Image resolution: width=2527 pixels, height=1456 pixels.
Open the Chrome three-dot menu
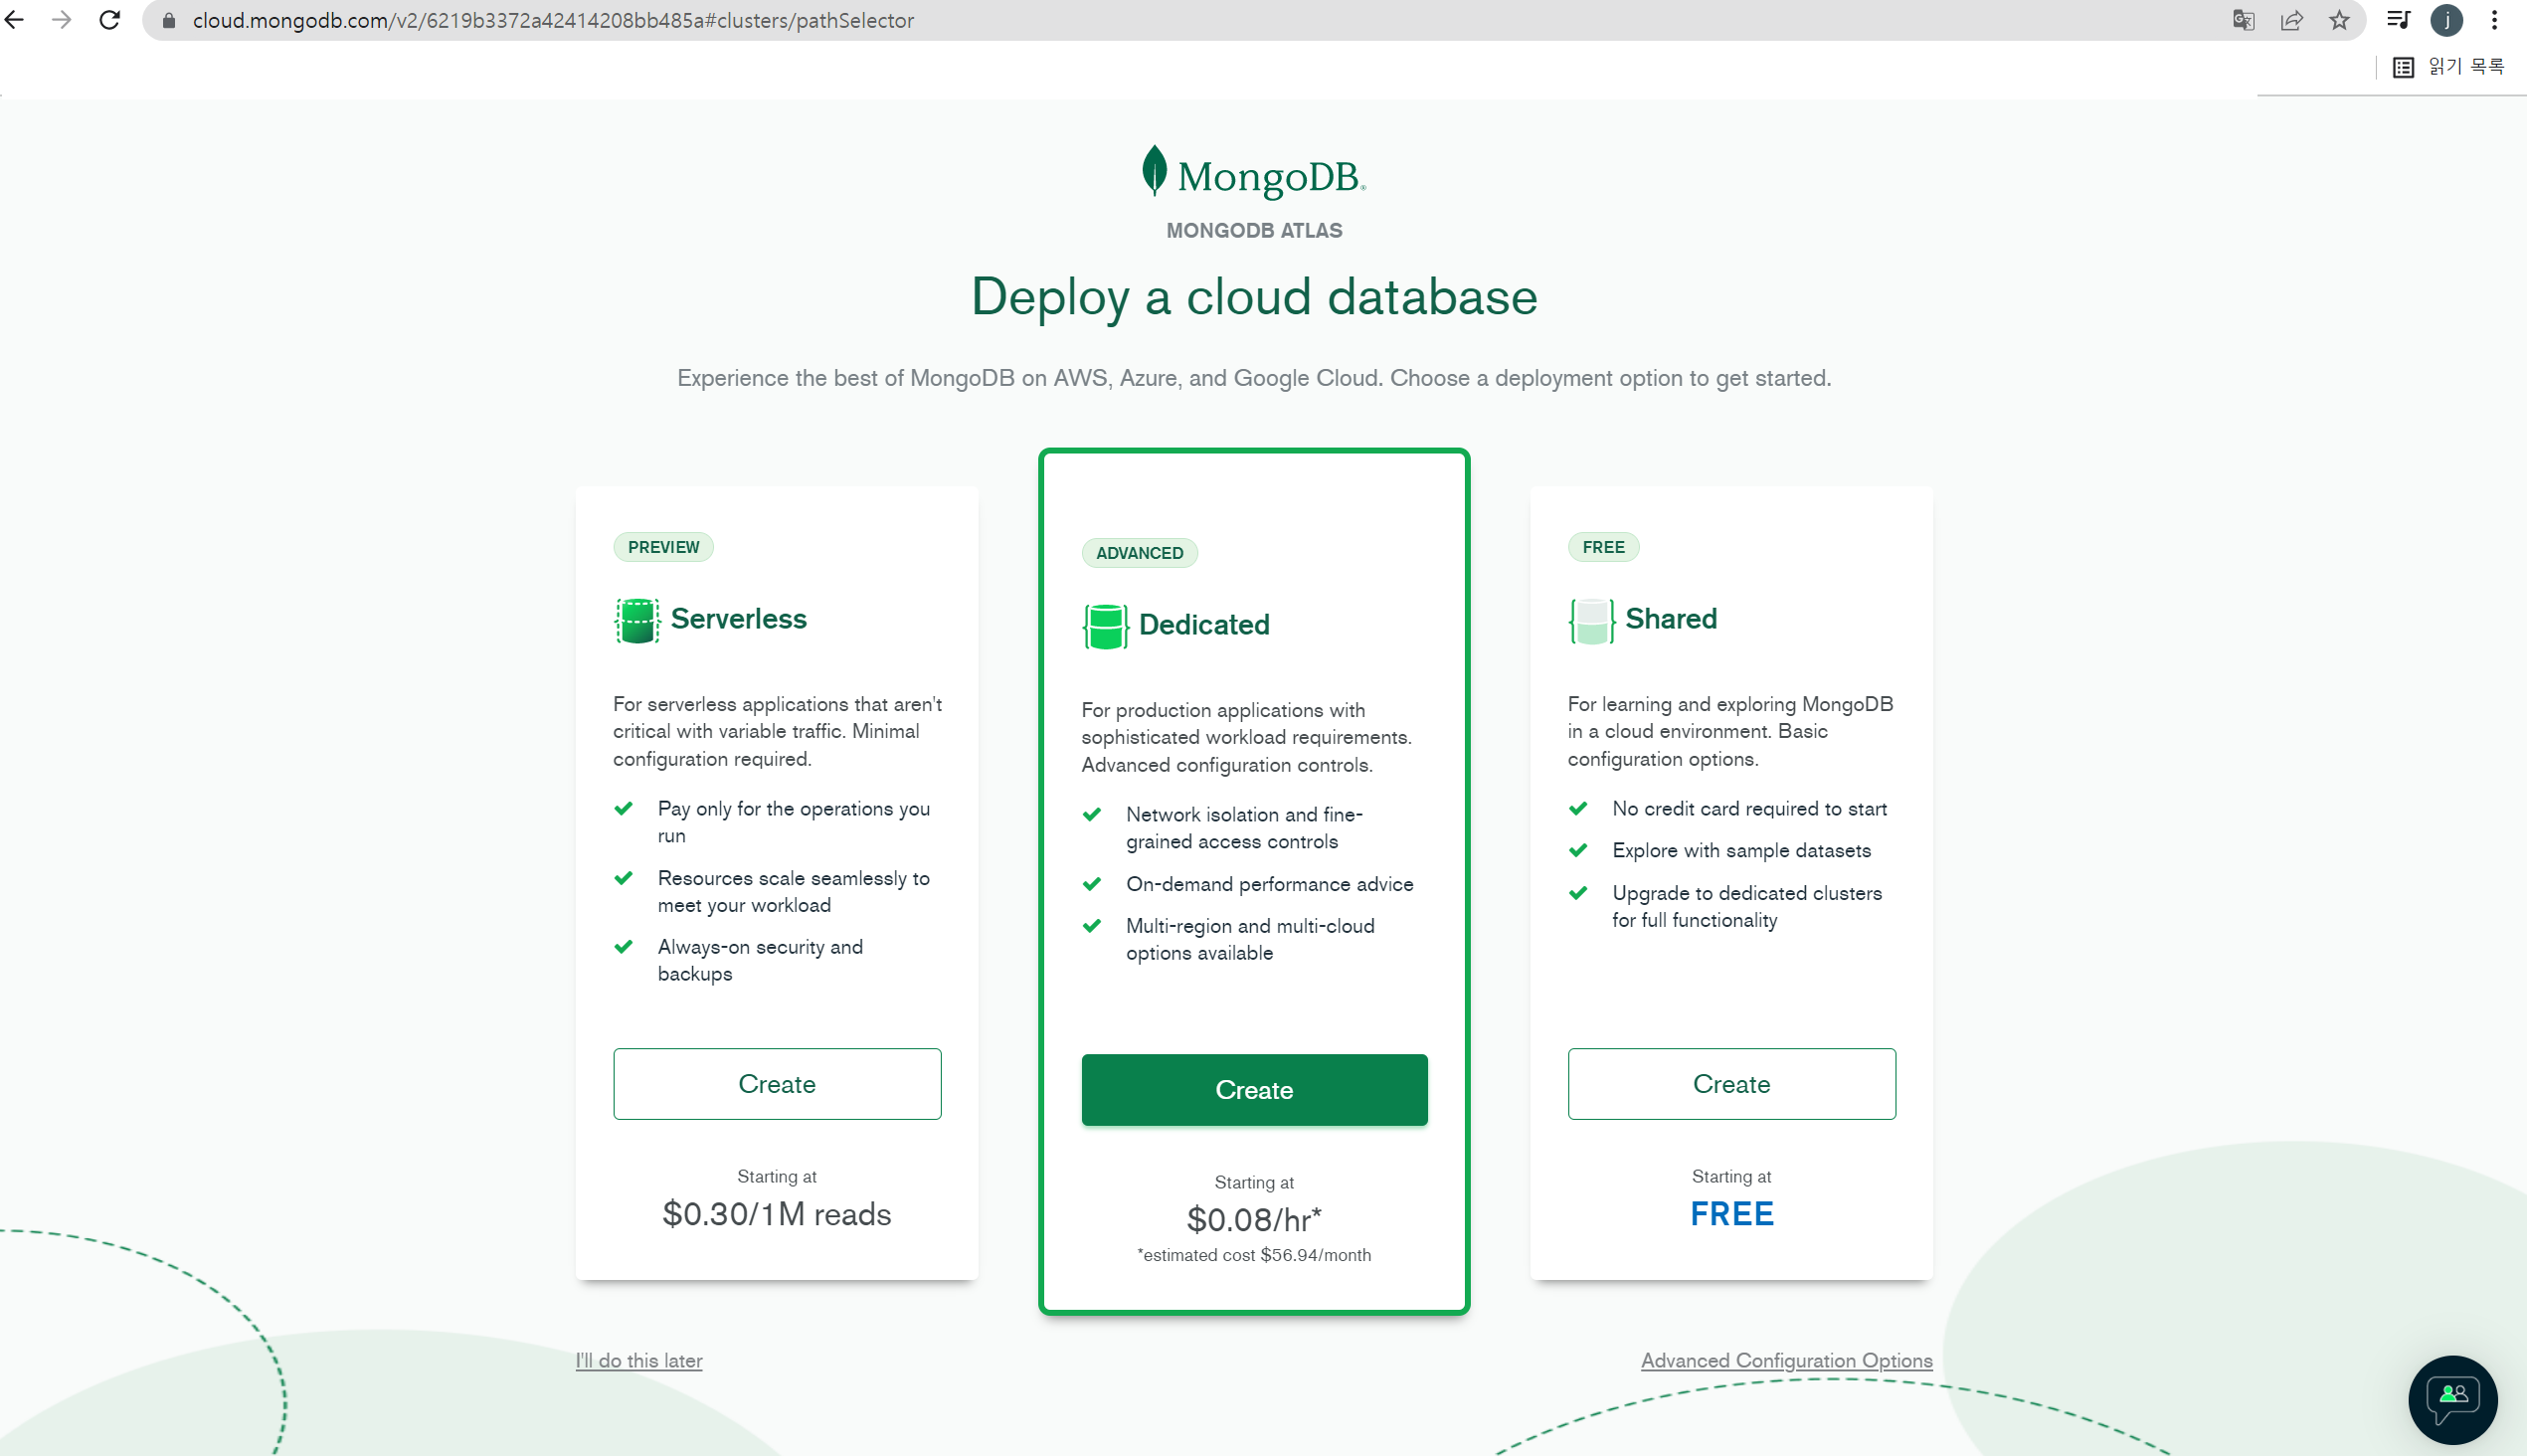[2494, 20]
